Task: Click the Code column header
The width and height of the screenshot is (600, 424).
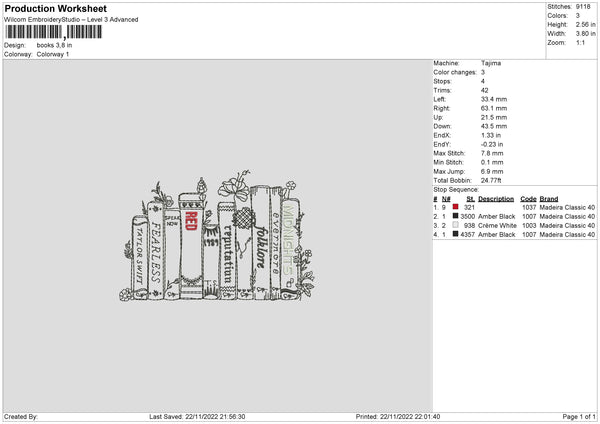Action: coord(529,198)
